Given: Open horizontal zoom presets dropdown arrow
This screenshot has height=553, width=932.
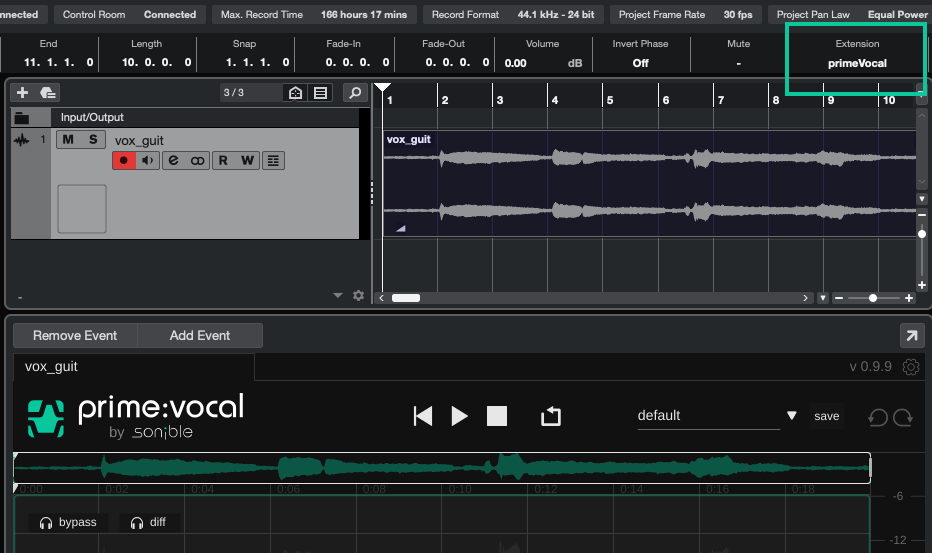Looking at the screenshot, I should (823, 298).
